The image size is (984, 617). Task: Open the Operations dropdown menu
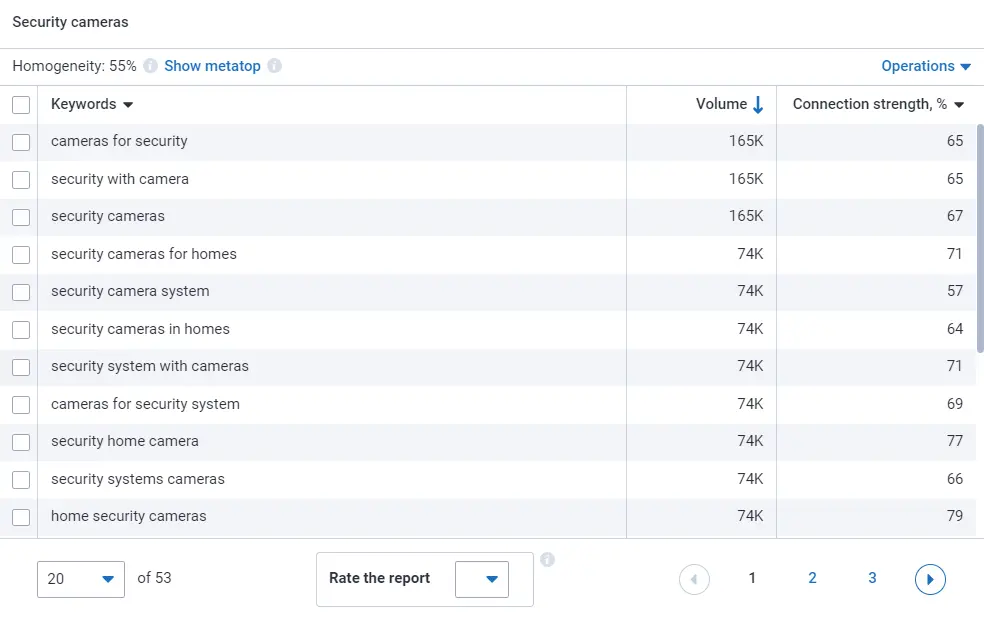coord(926,66)
